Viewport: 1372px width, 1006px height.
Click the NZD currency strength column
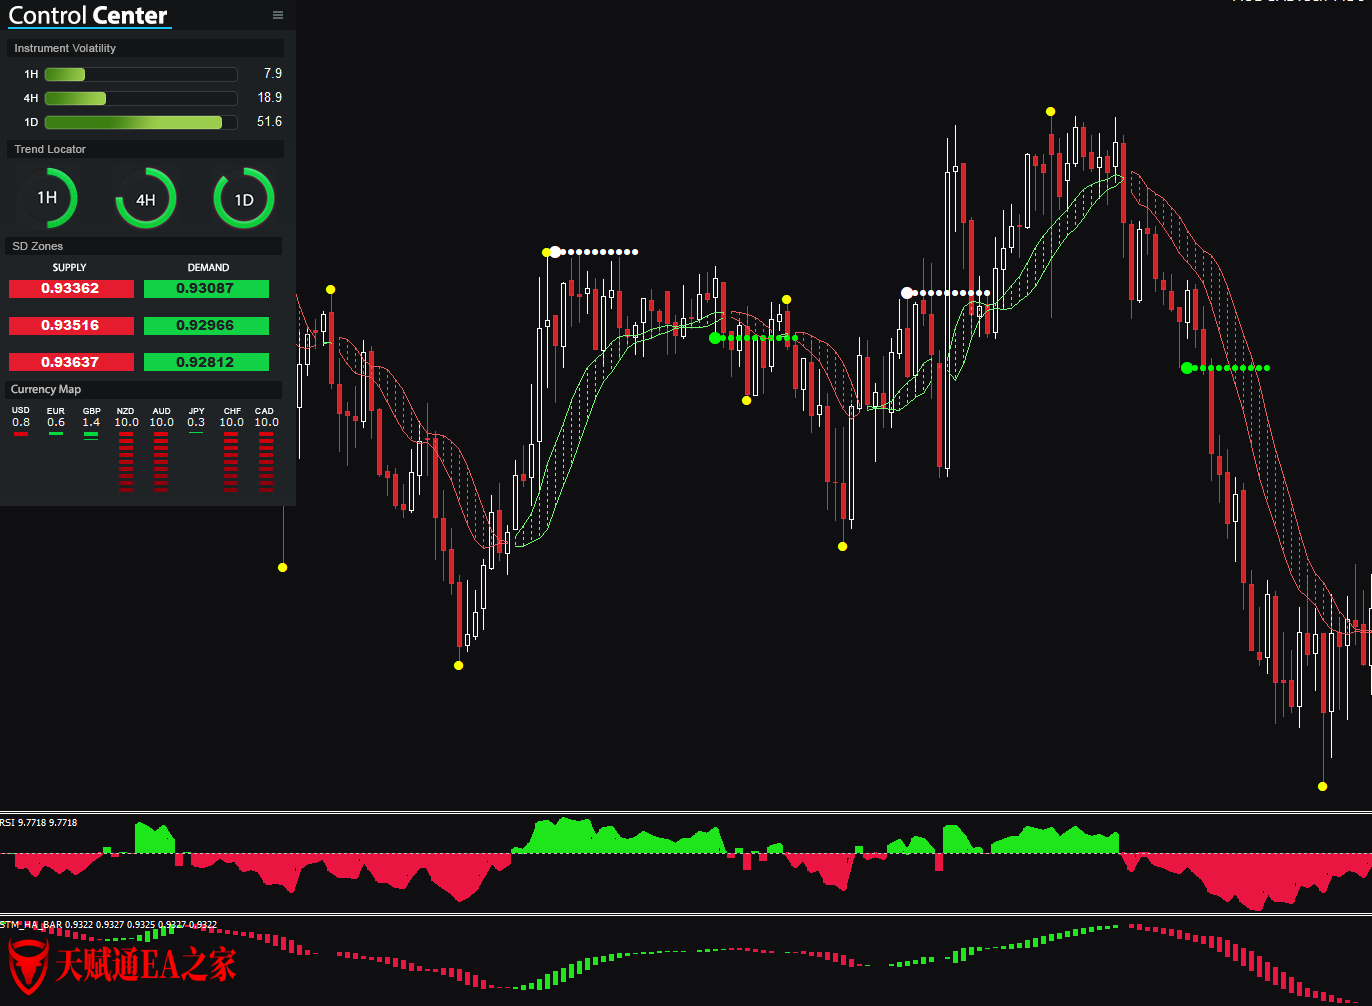pos(126,450)
